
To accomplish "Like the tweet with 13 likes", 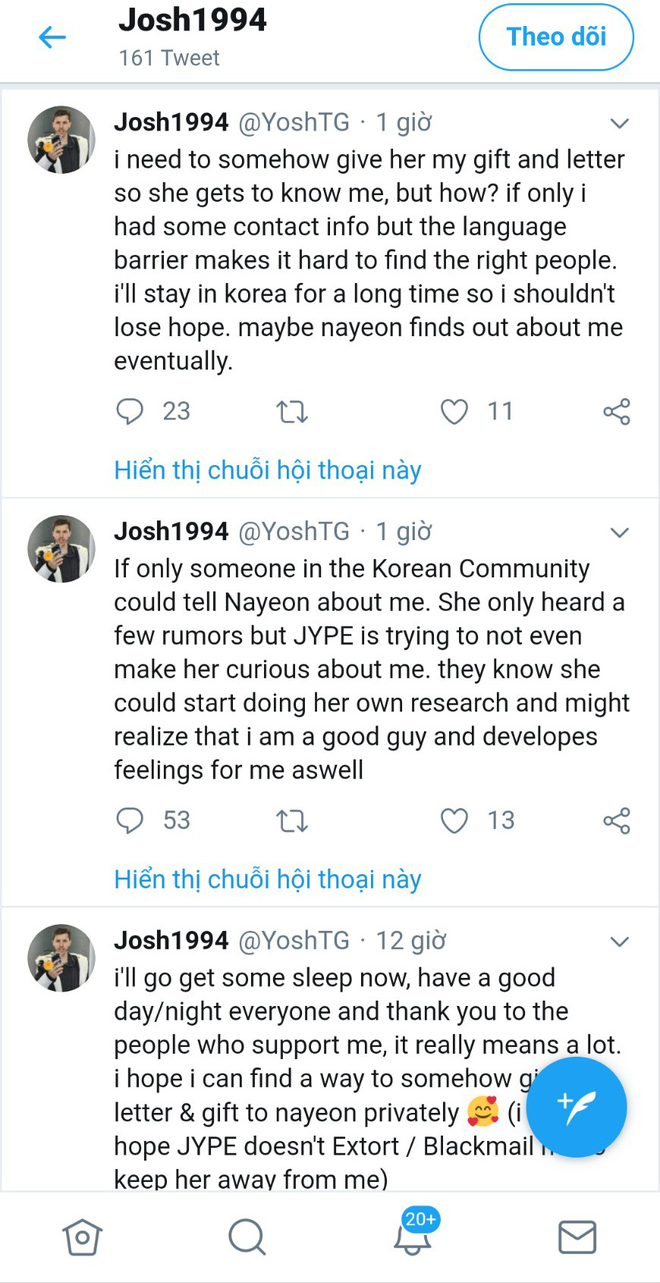I will (x=454, y=821).
